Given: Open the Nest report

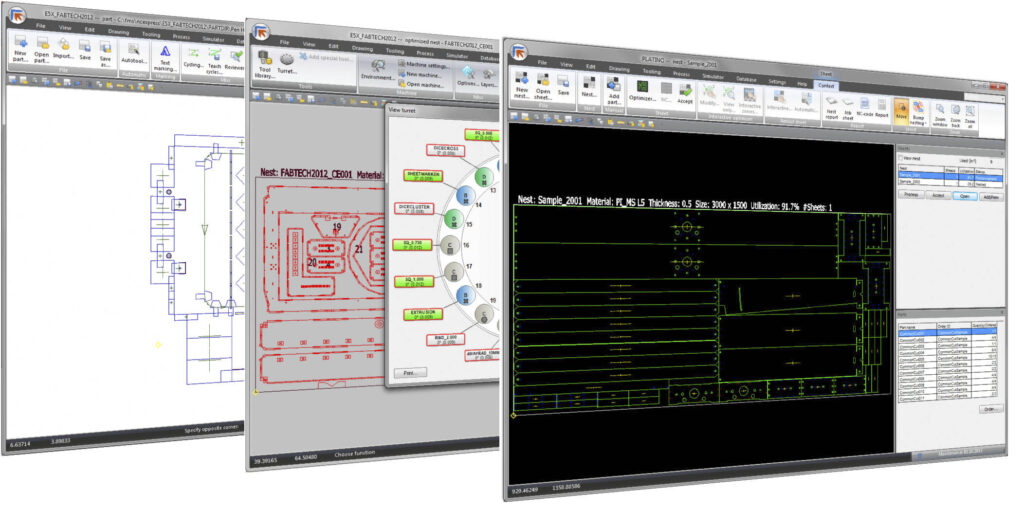Looking at the screenshot, I should pos(831,107).
